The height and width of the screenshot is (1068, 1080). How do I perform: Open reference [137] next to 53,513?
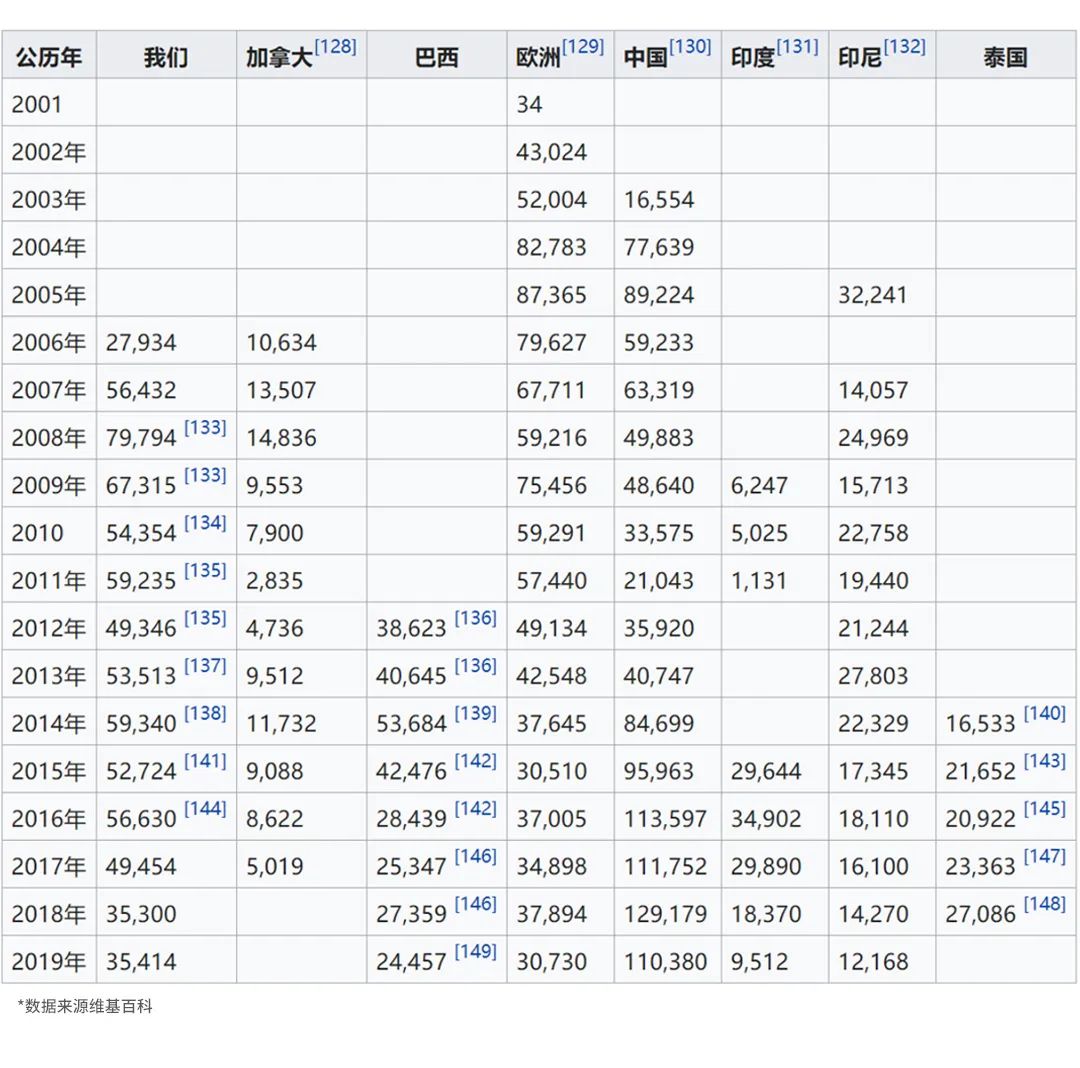pyautogui.click(x=205, y=666)
